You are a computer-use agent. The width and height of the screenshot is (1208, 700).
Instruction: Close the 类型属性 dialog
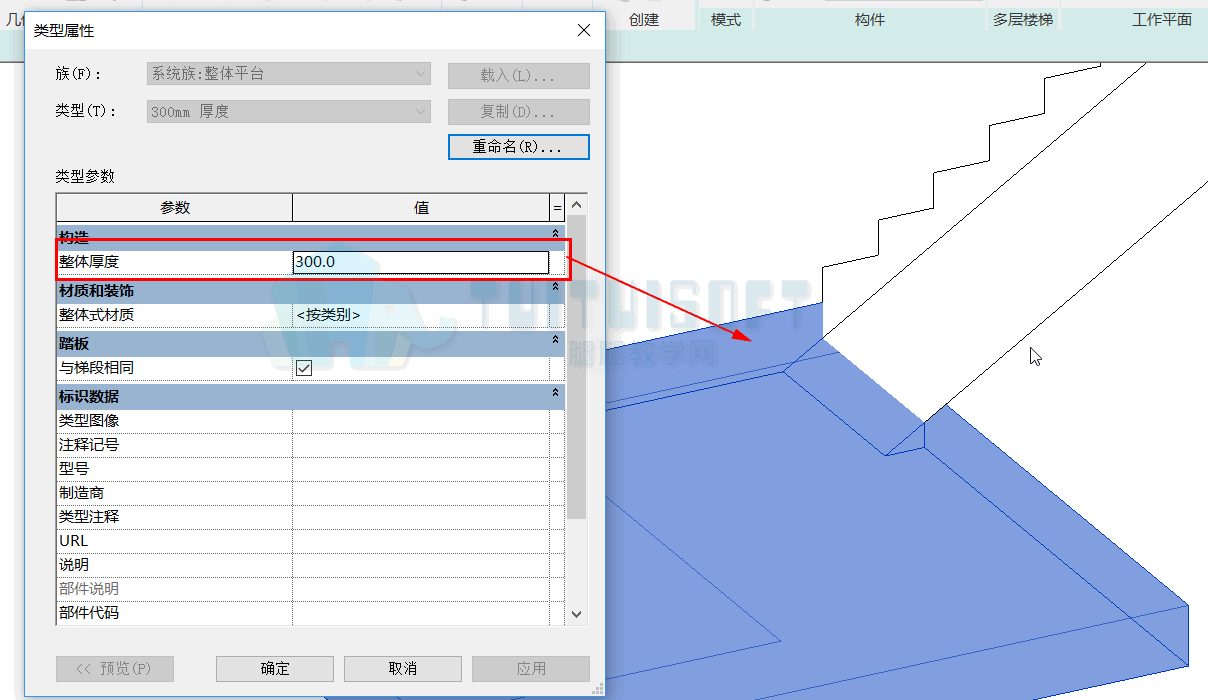point(584,31)
